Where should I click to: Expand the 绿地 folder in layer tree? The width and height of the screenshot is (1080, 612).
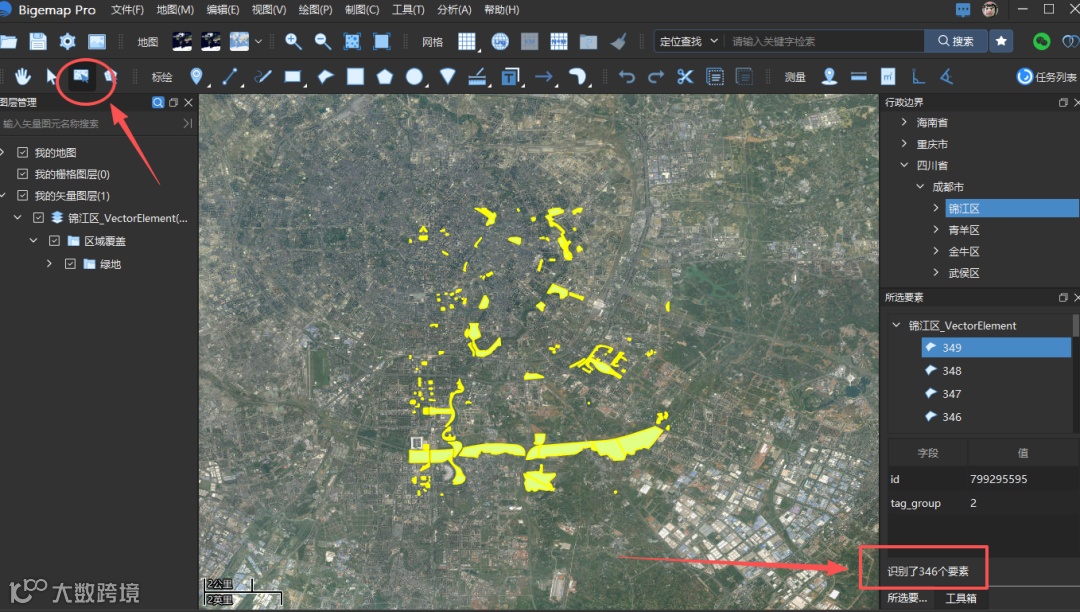click(x=49, y=264)
